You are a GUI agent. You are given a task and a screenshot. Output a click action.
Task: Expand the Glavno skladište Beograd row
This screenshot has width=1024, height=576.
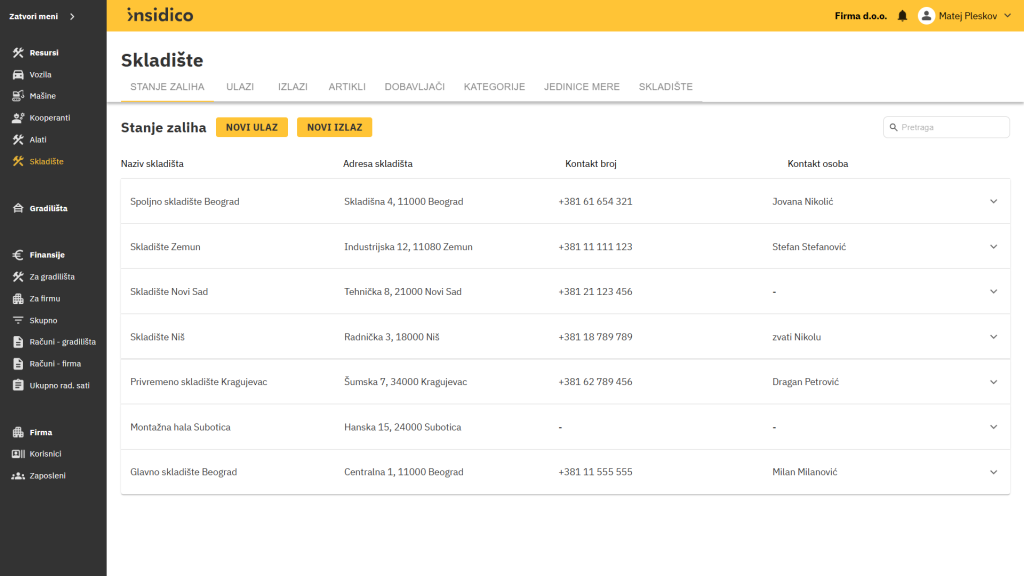point(993,472)
